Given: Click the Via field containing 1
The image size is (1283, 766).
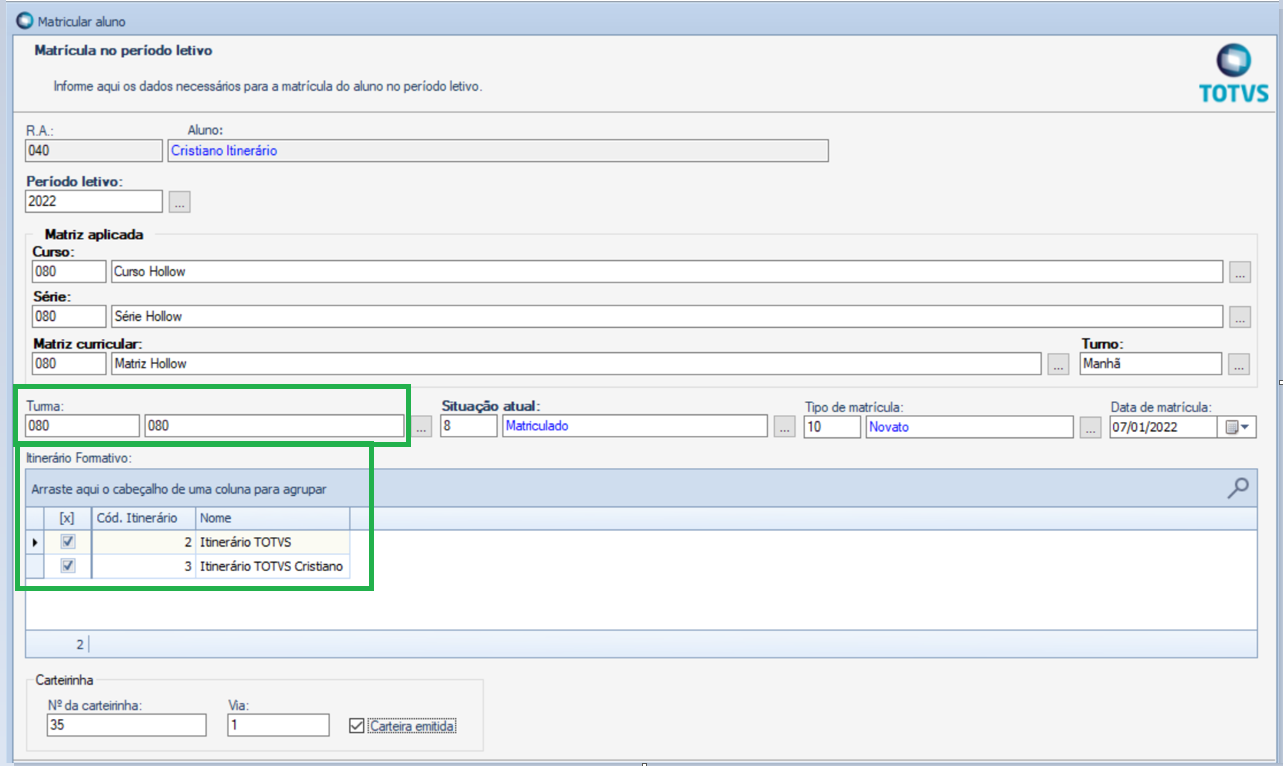Looking at the screenshot, I should pos(278,724).
